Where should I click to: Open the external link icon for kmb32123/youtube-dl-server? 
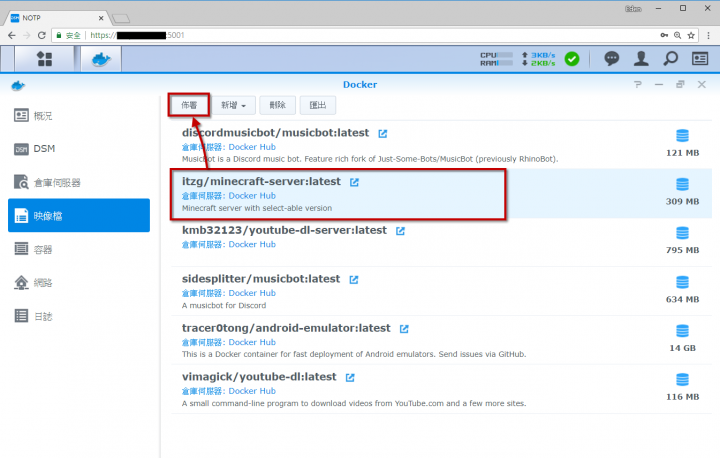[400, 231]
